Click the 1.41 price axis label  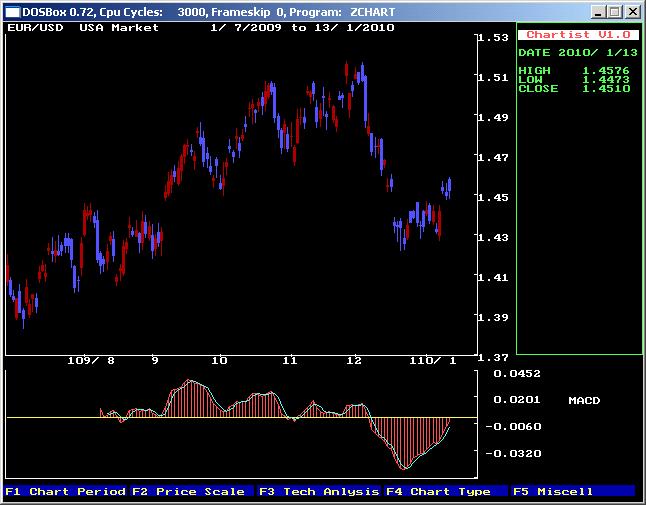click(x=493, y=277)
